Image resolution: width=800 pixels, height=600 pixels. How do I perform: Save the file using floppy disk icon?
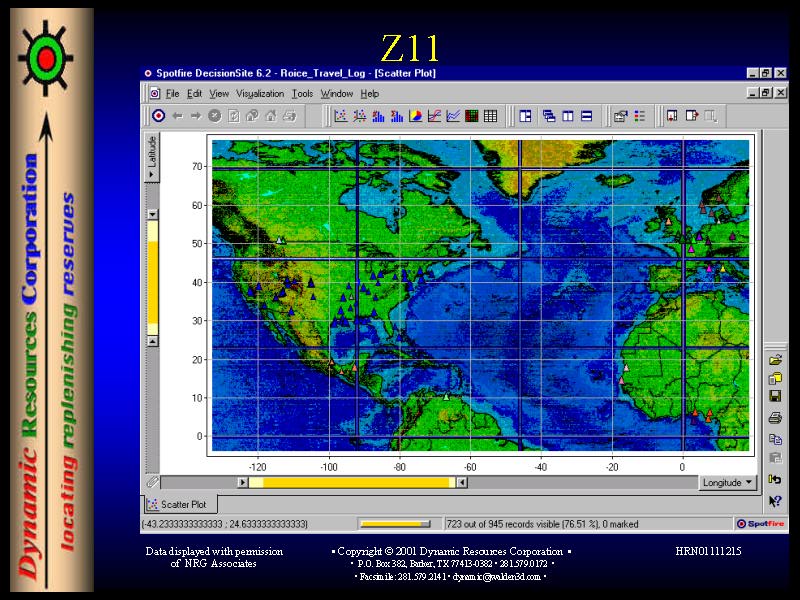pos(775,397)
